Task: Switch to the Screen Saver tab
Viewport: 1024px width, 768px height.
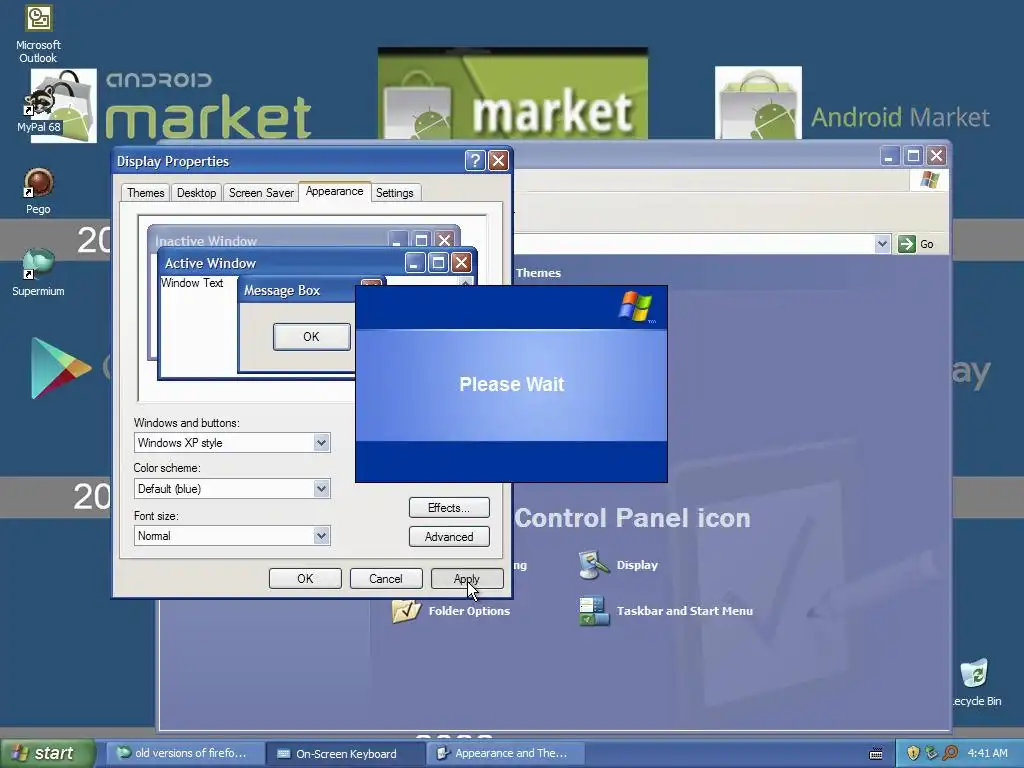Action: [261, 193]
